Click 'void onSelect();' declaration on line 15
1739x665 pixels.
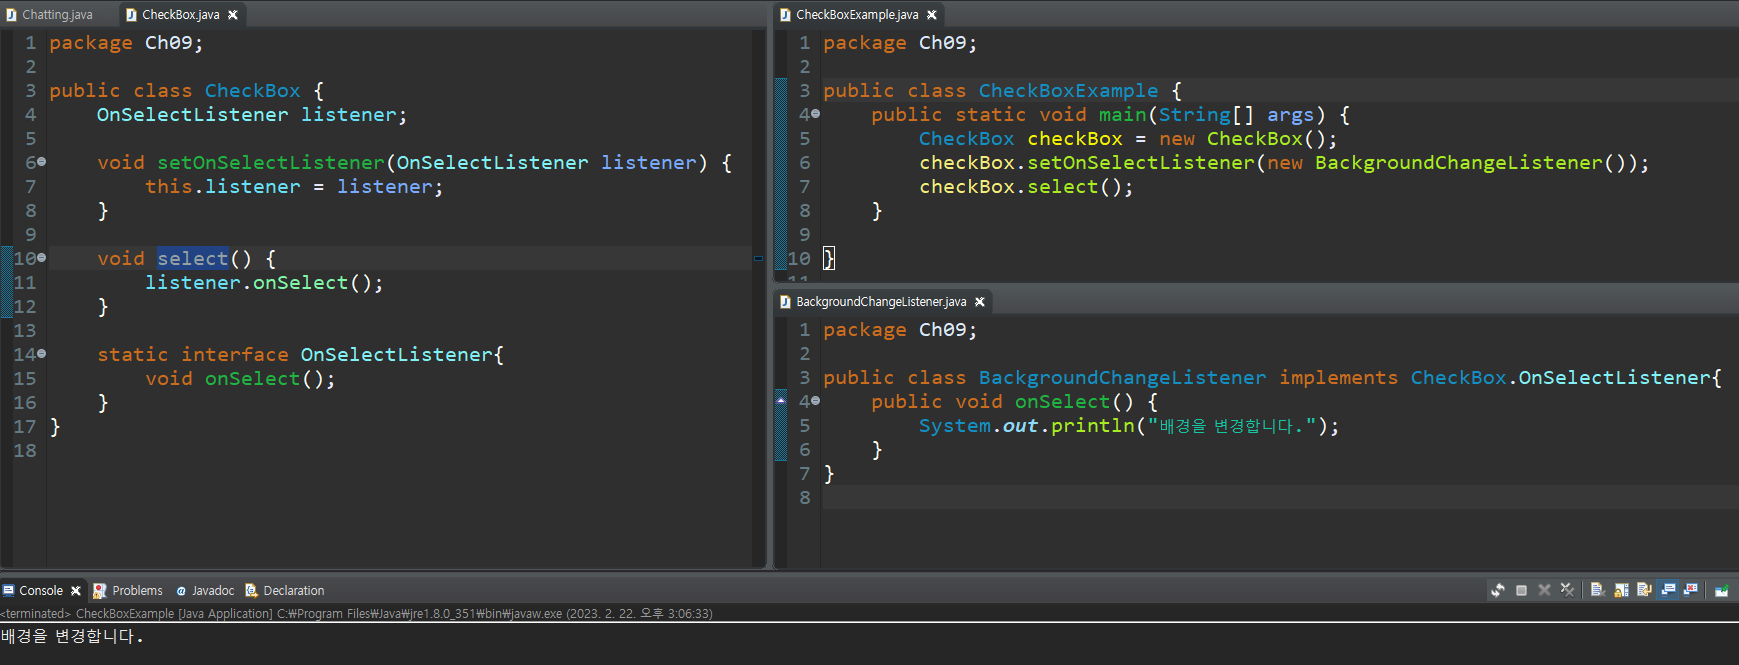241,378
